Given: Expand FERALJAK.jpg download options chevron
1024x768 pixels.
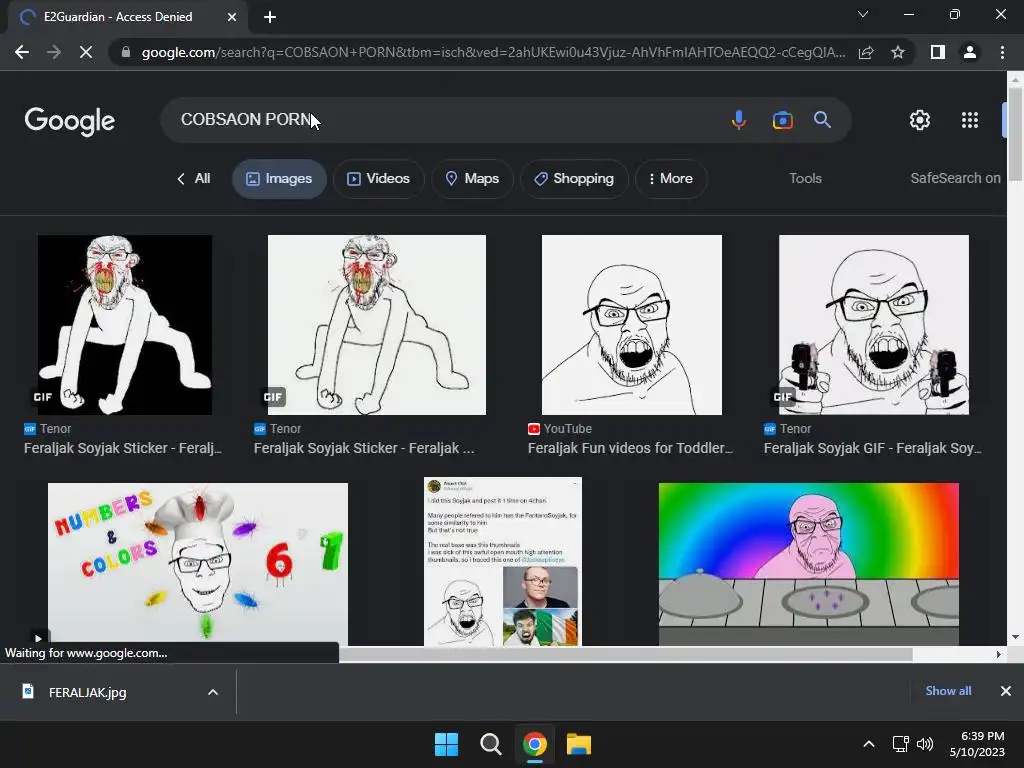Looking at the screenshot, I should pyautogui.click(x=212, y=692).
